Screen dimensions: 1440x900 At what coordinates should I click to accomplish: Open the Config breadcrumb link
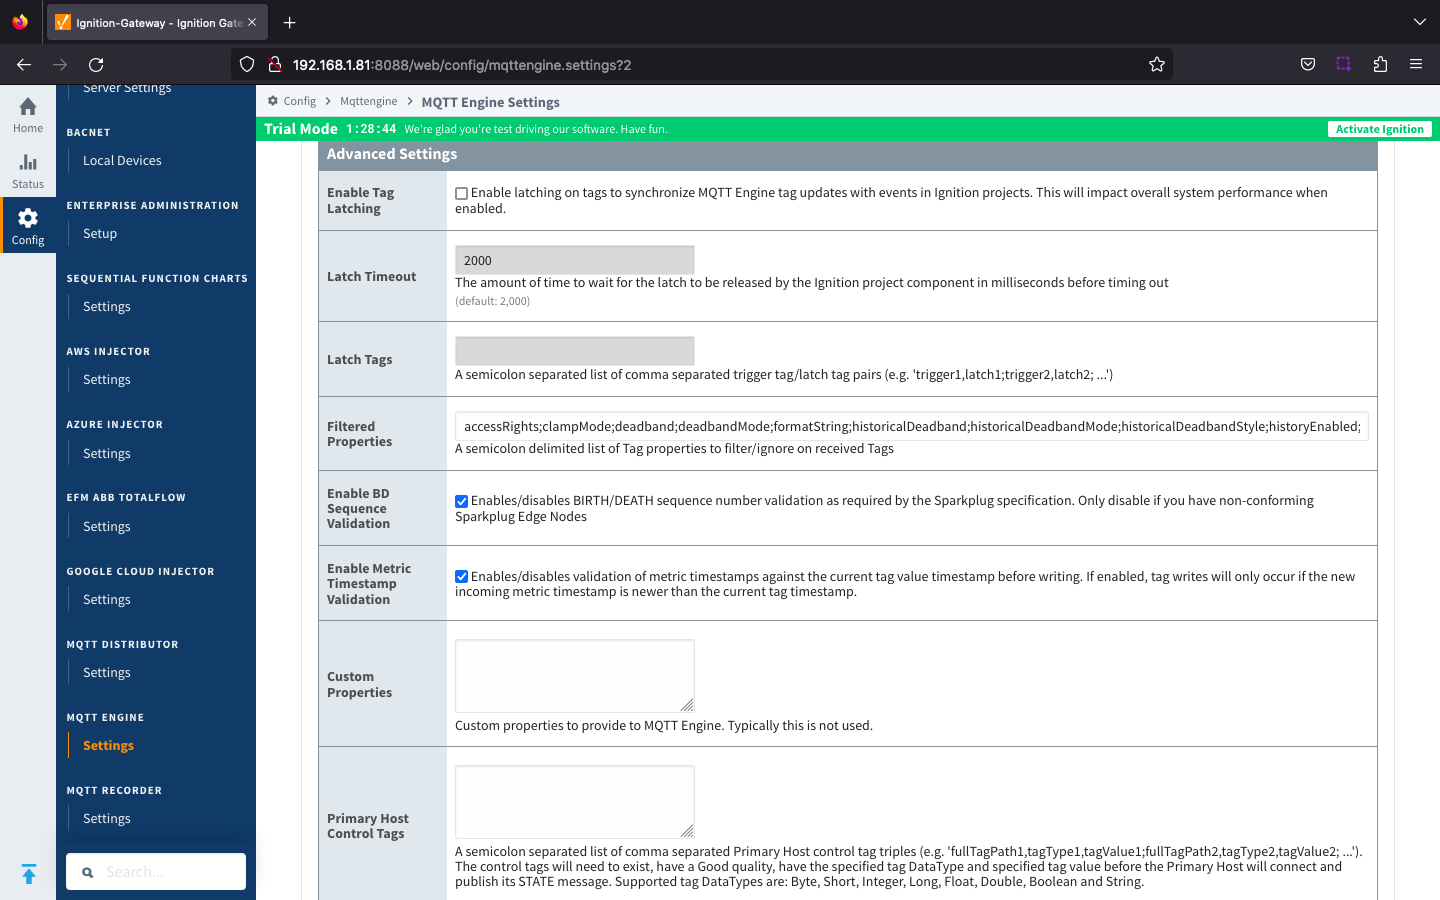299,101
